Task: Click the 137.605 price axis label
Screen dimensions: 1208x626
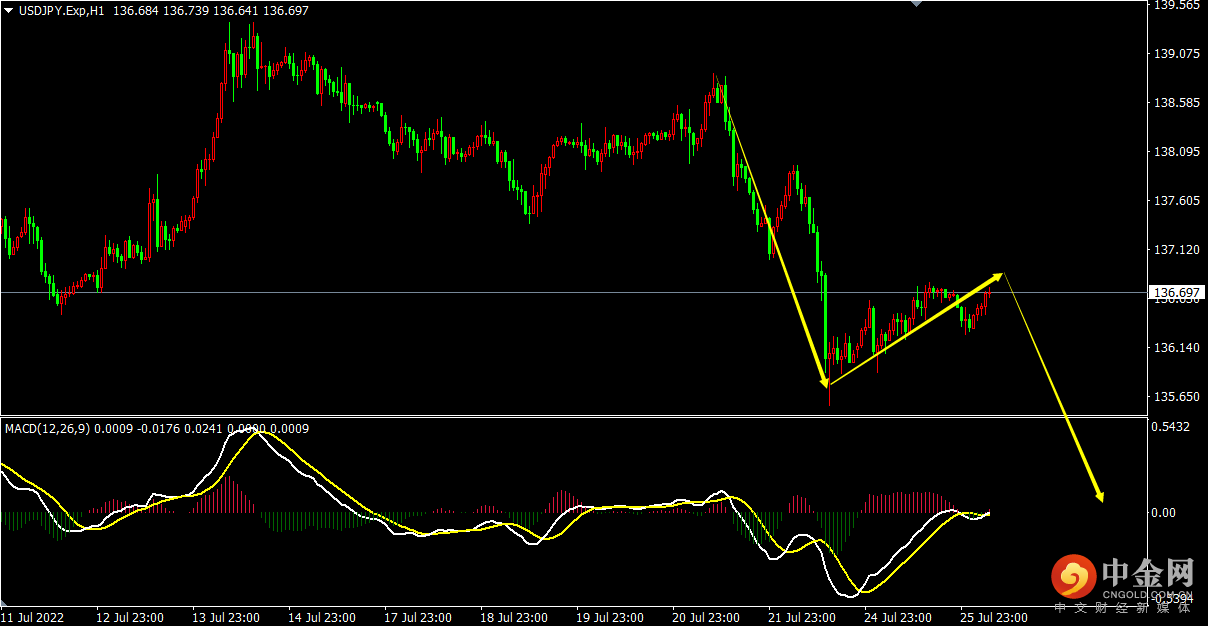Action: (x=1176, y=201)
